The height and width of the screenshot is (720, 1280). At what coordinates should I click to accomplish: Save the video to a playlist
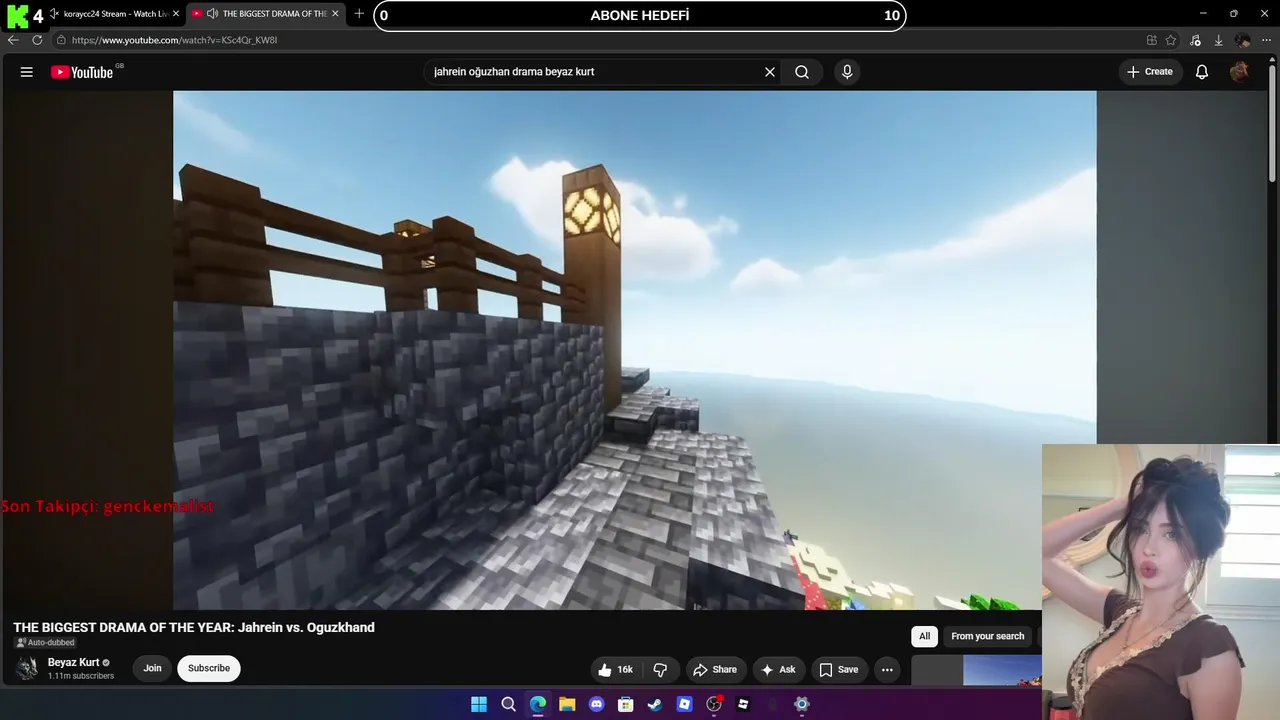(839, 670)
